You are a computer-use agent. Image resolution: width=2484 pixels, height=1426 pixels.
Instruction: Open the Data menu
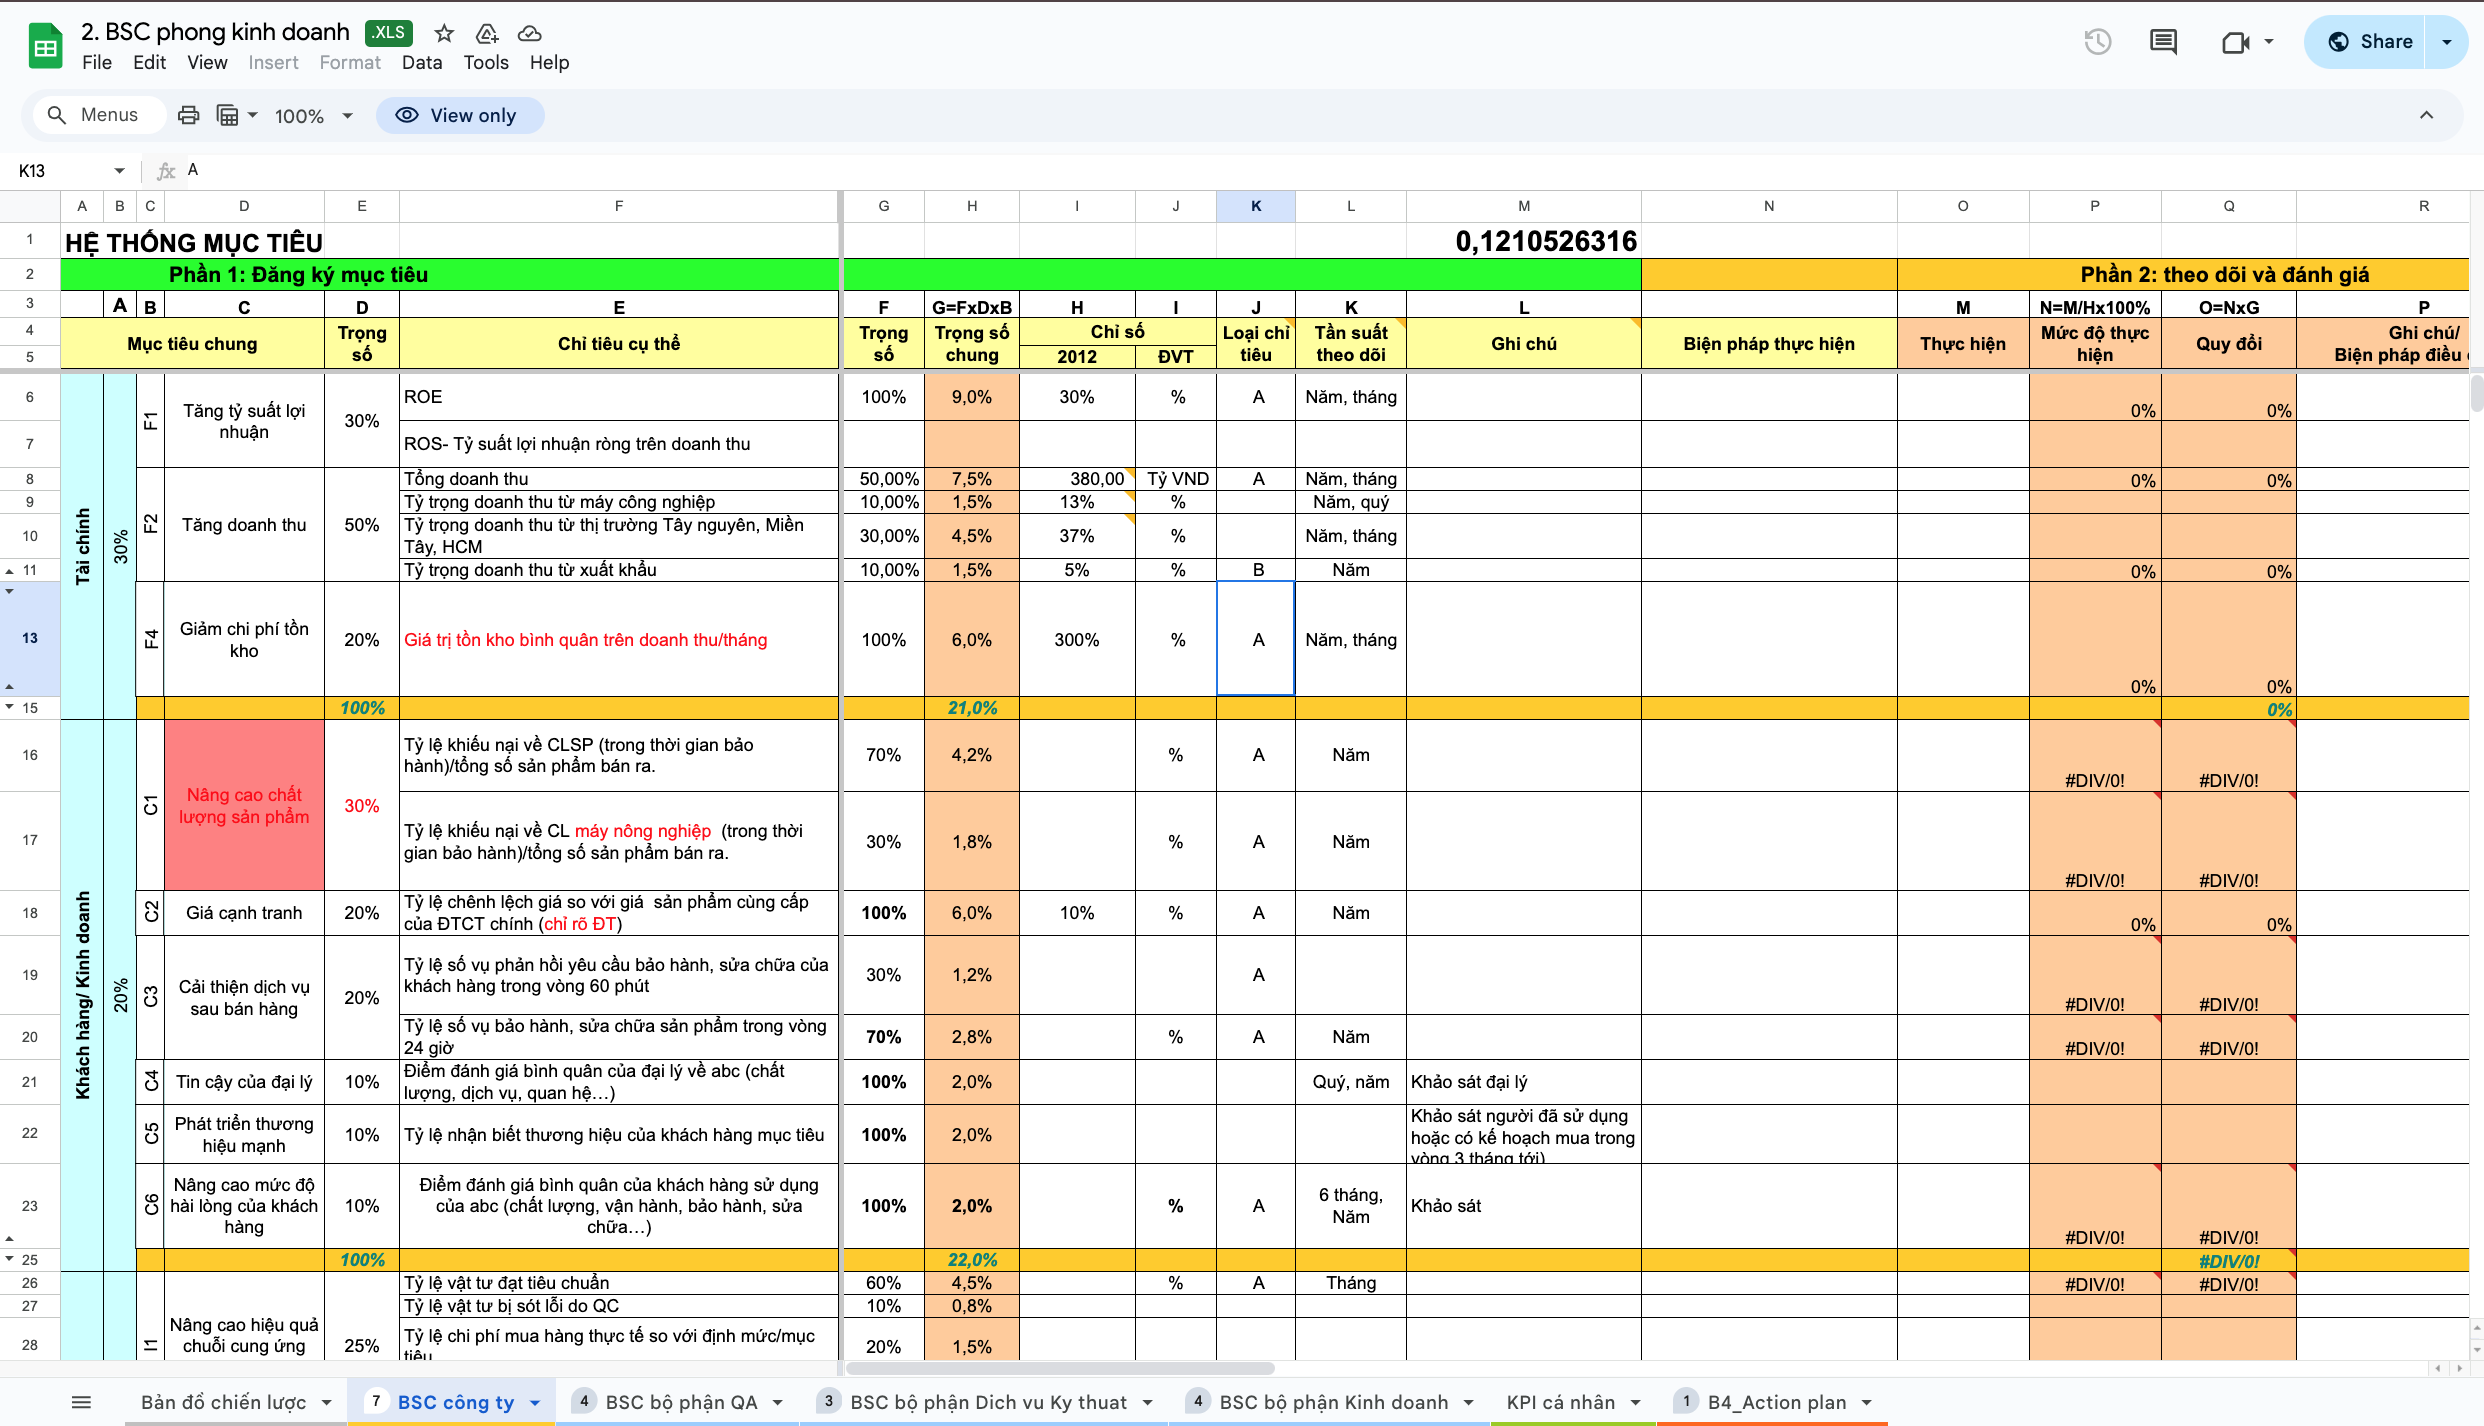(x=421, y=62)
